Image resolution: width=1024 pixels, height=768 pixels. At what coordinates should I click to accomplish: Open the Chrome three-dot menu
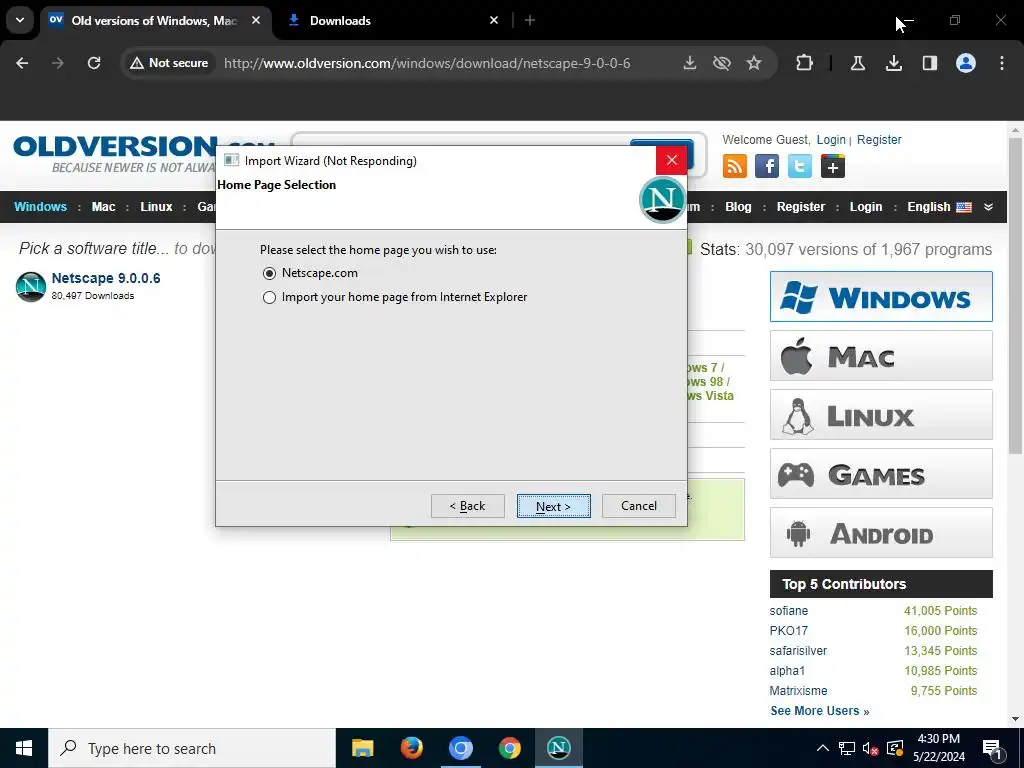pyautogui.click(x=1002, y=63)
